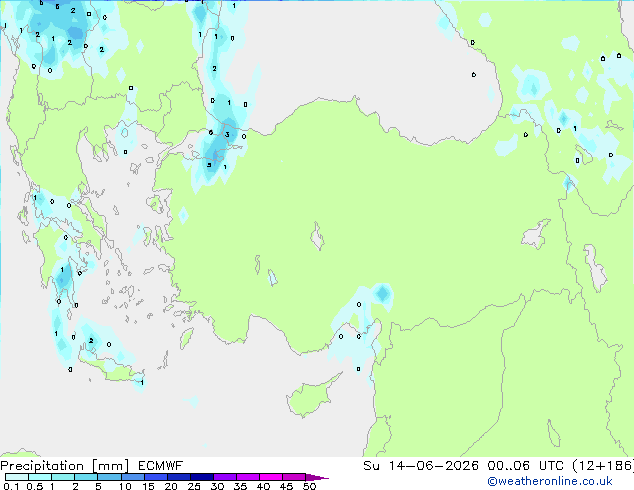This screenshot has width=634, height=490.
Task: Click the Cyprus island on the map
Action: (311, 398)
